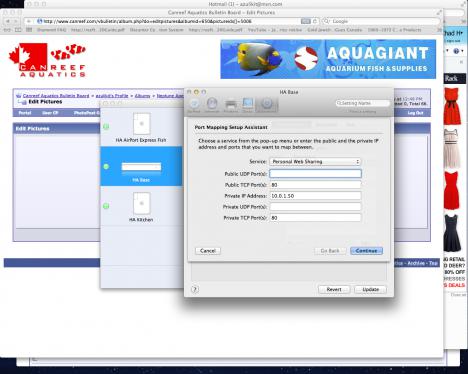Open the Albums breadcrumb link
Viewport: 468px width, 374px height.
click(143, 96)
